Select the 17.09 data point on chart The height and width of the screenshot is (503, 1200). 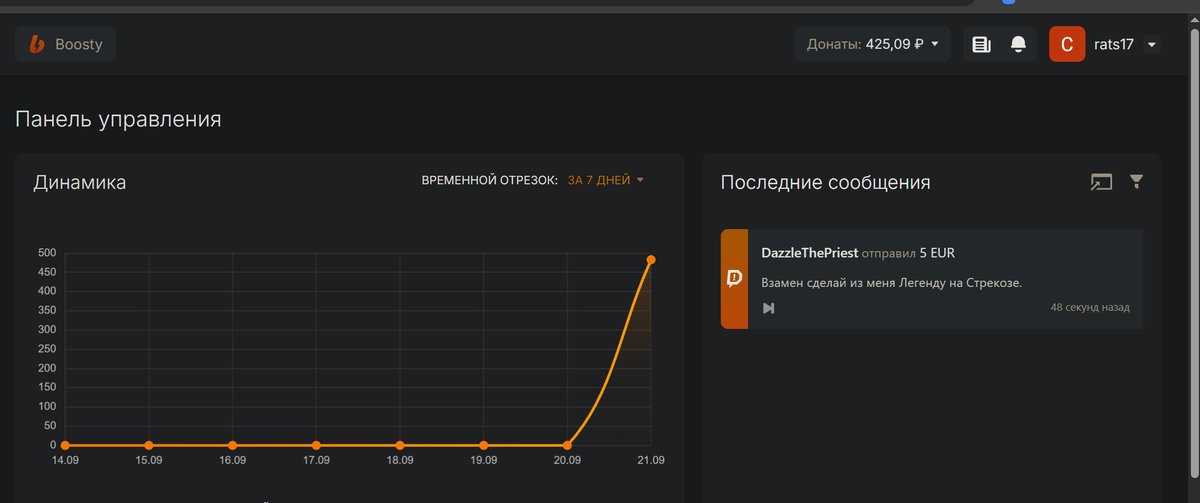click(316, 445)
